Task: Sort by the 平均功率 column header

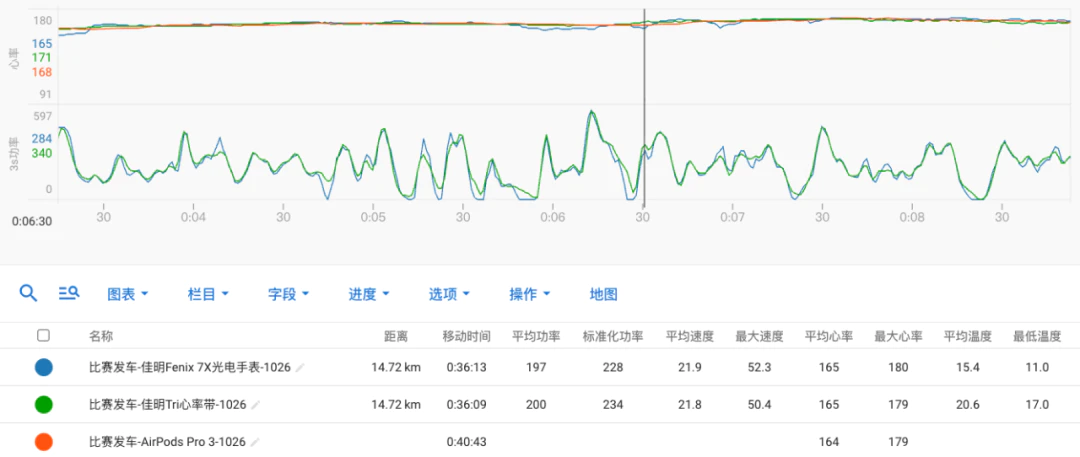Action: (536, 336)
